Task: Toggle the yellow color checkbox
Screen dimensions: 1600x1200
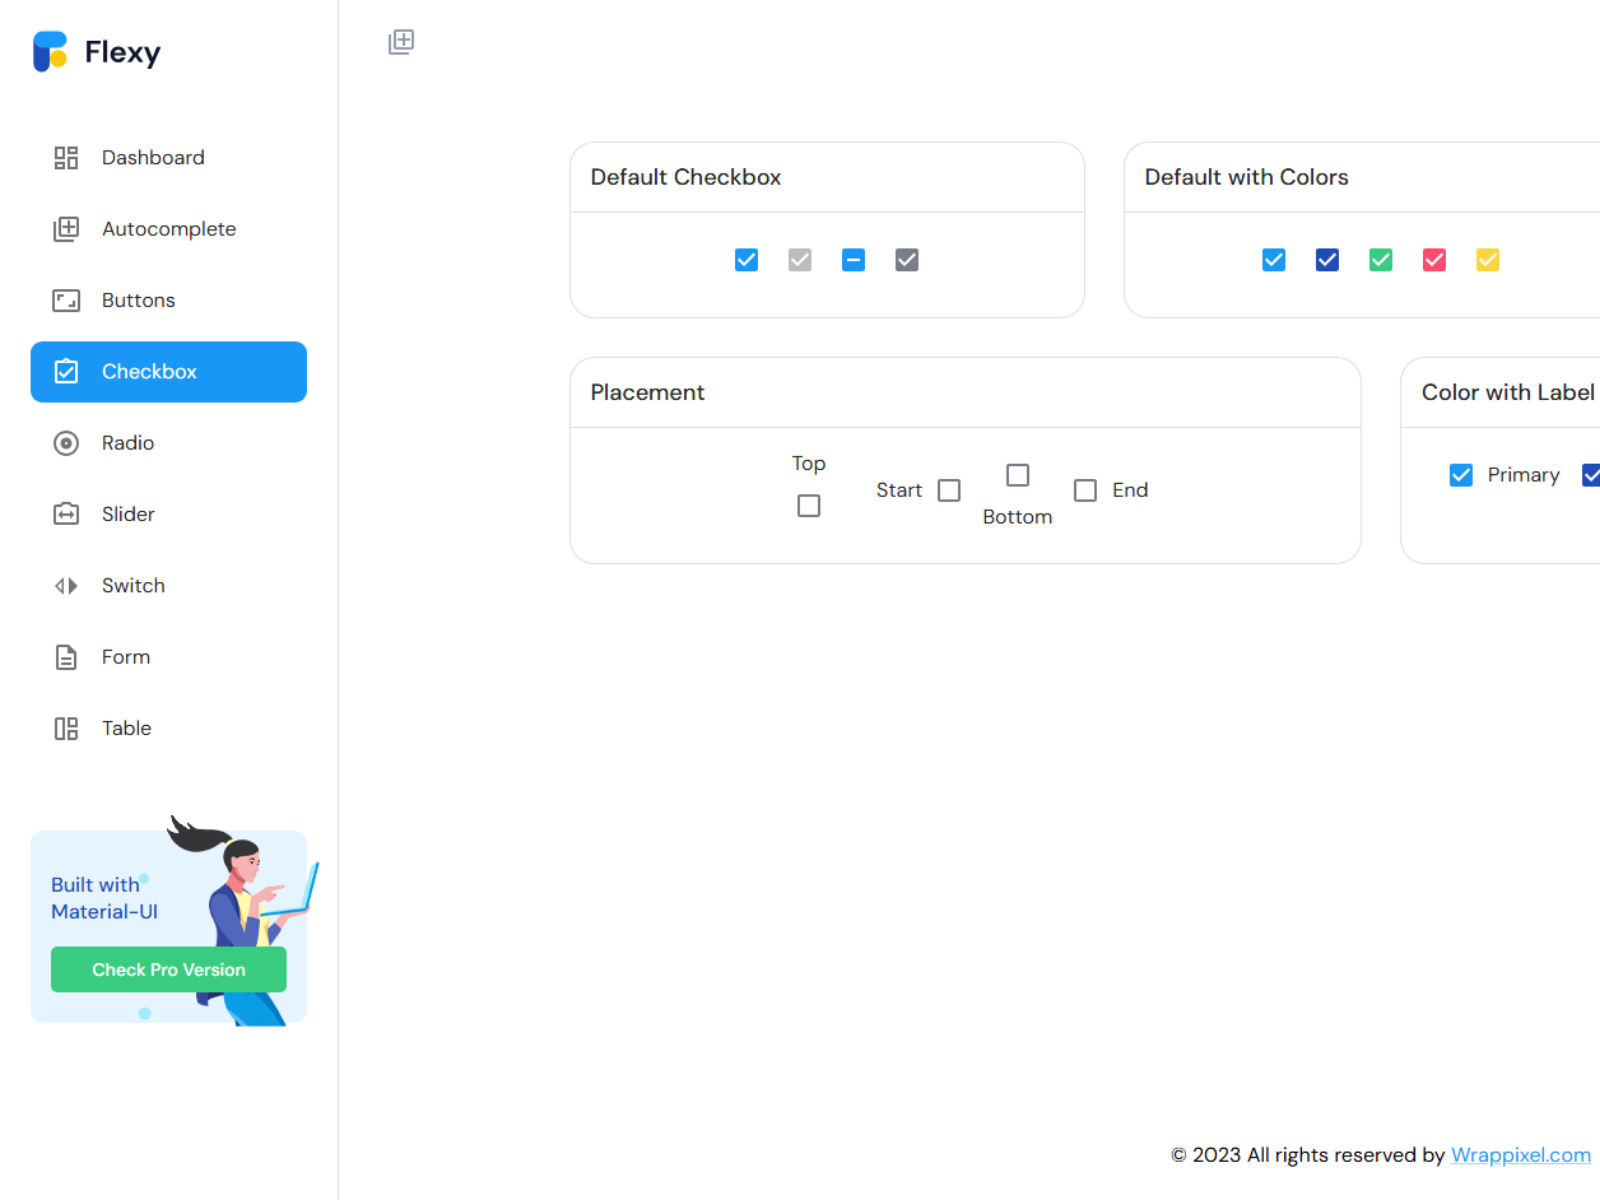Action: point(1488,260)
